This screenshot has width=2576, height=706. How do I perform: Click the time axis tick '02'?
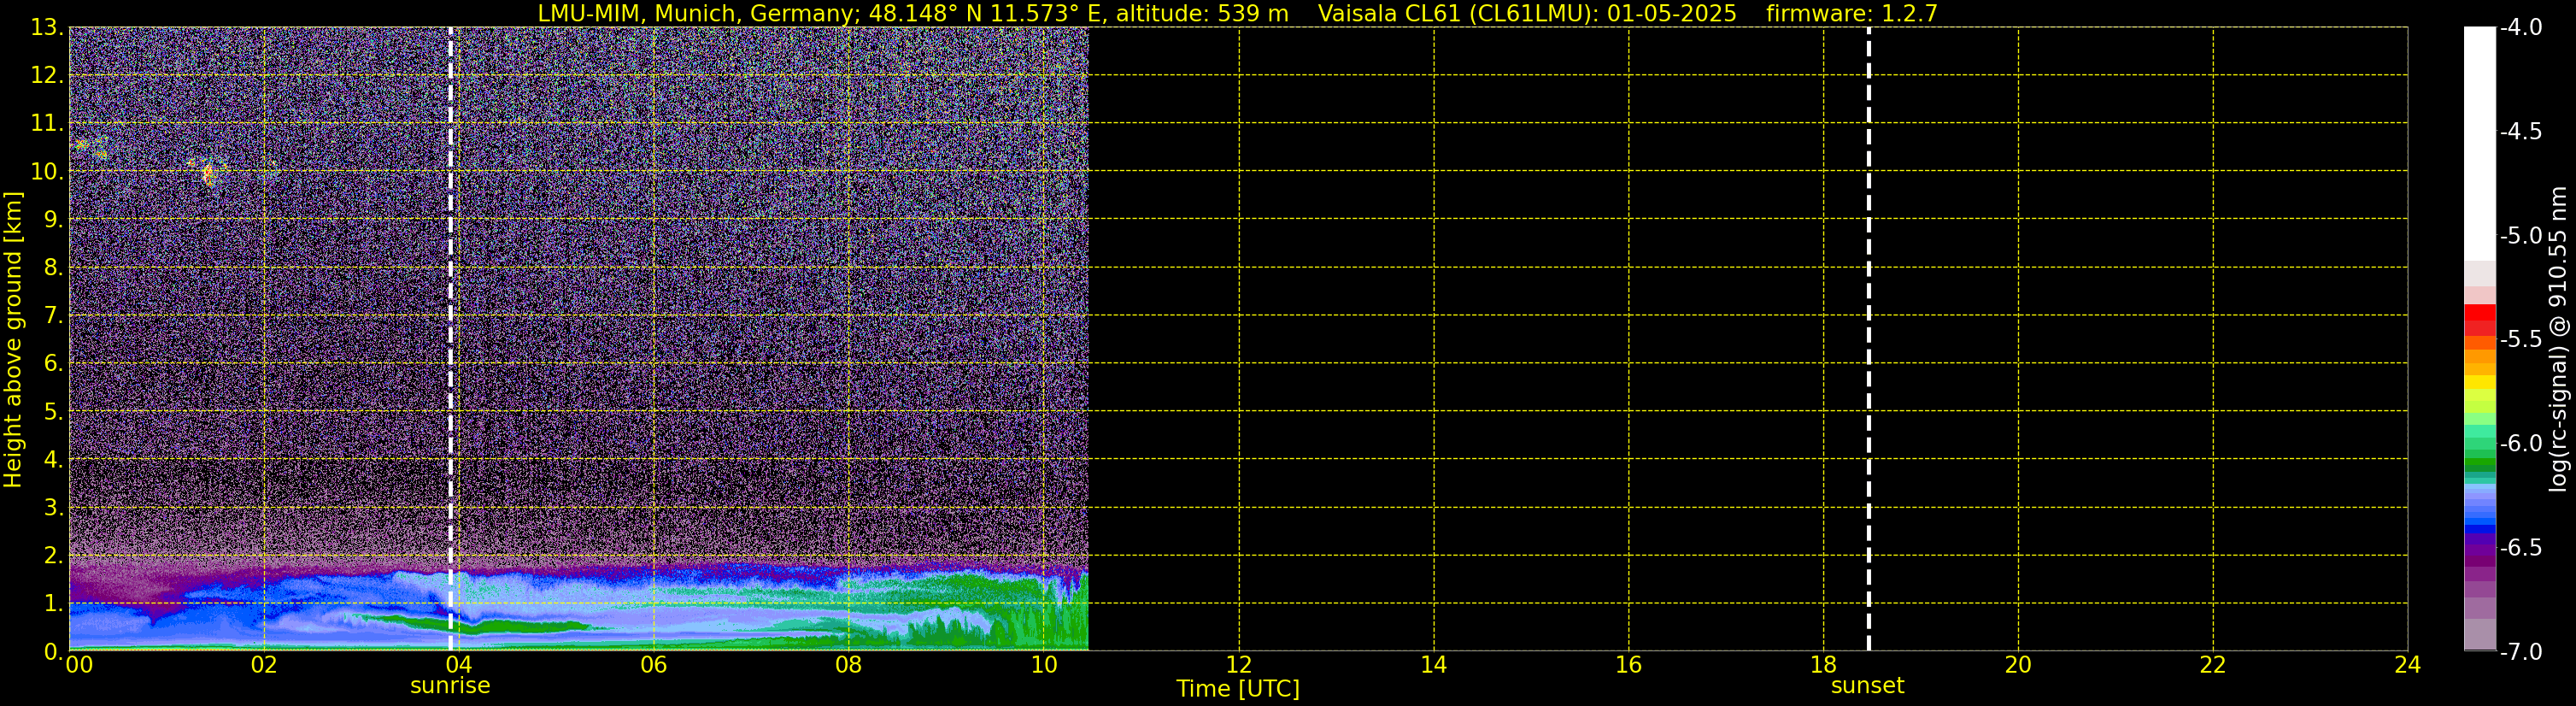tap(264, 665)
